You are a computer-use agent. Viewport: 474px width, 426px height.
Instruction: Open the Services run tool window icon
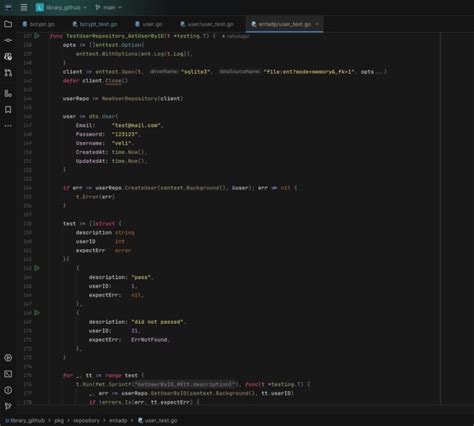(x=8, y=358)
